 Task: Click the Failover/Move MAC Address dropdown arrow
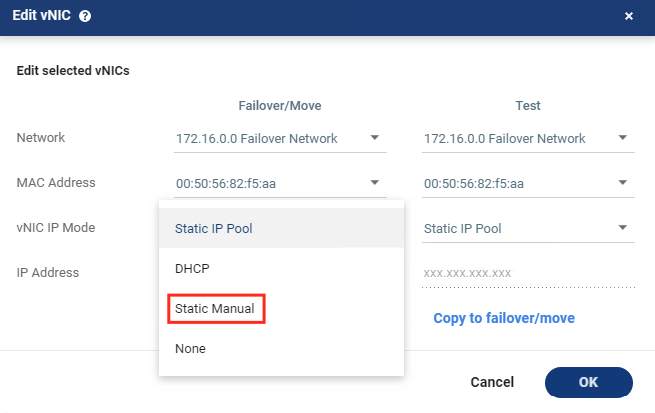(374, 183)
